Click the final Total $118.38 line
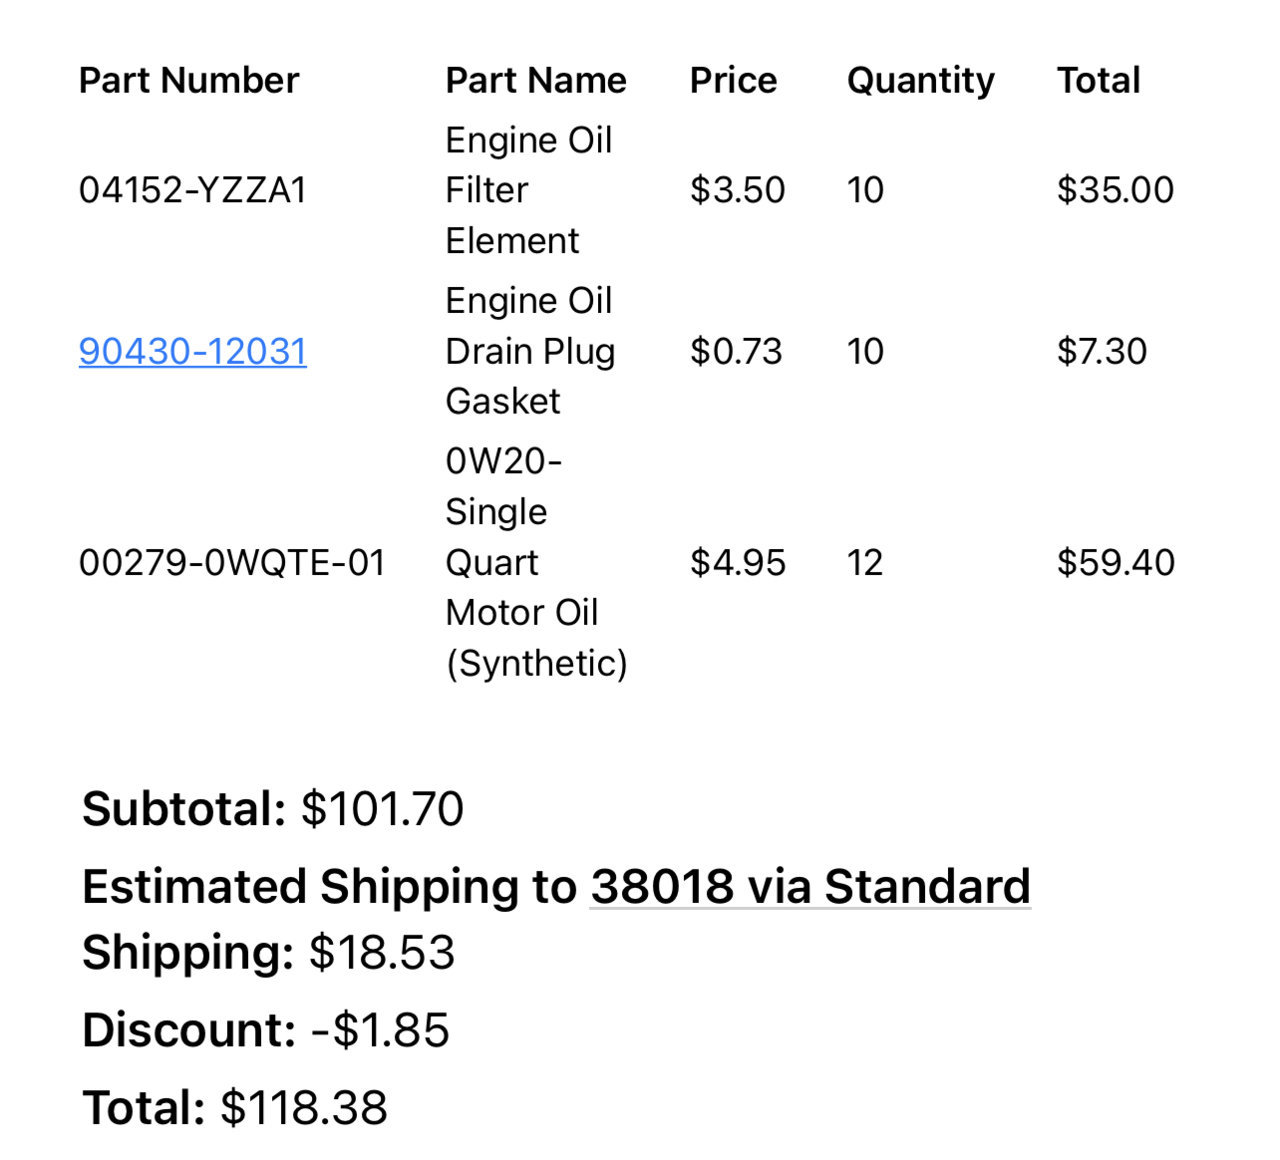This screenshot has height=1160, width=1280. [x=235, y=1108]
